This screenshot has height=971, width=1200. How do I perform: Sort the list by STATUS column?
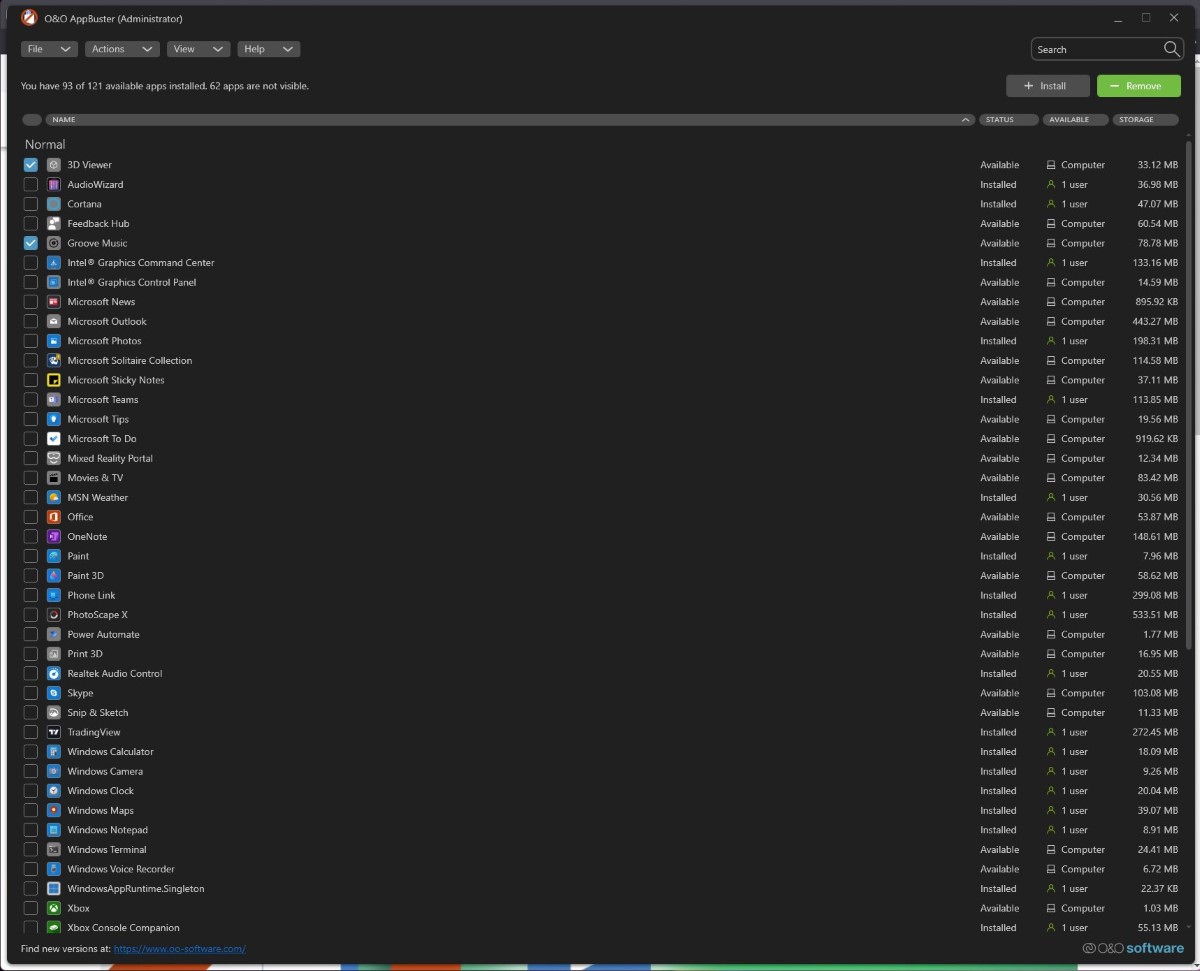pos(1008,120)
